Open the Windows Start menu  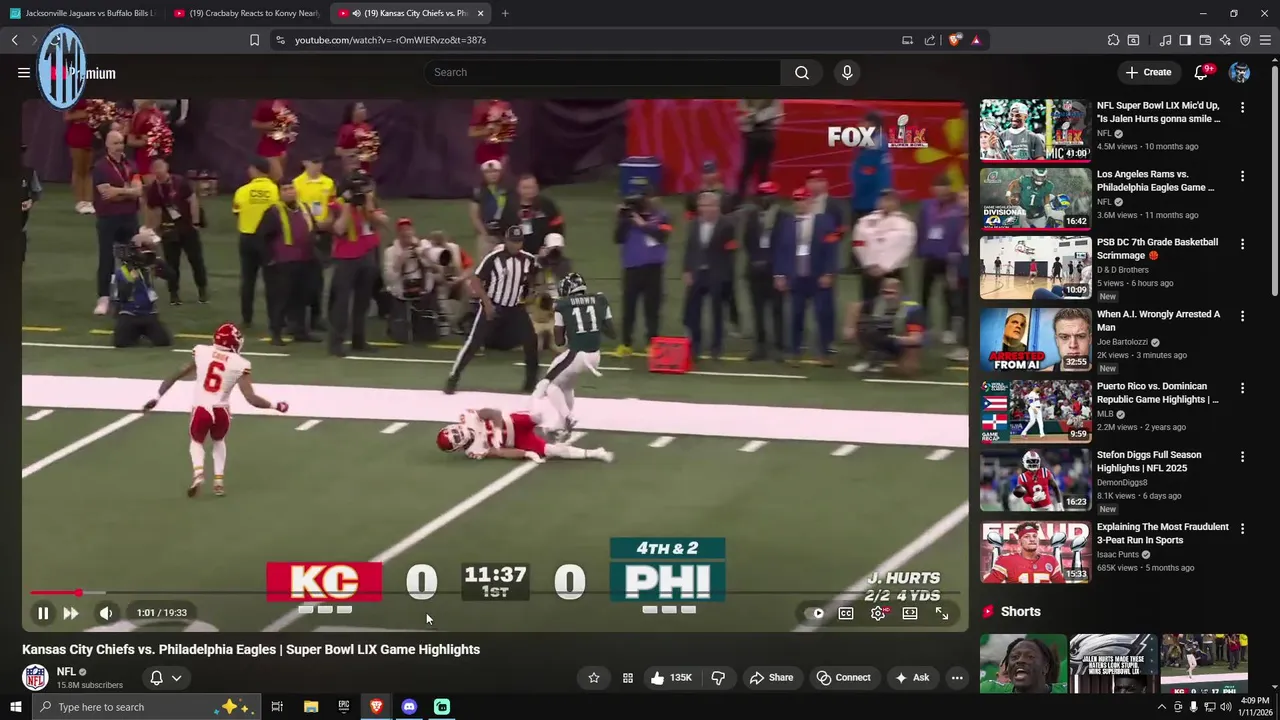(x=15, y=707)
